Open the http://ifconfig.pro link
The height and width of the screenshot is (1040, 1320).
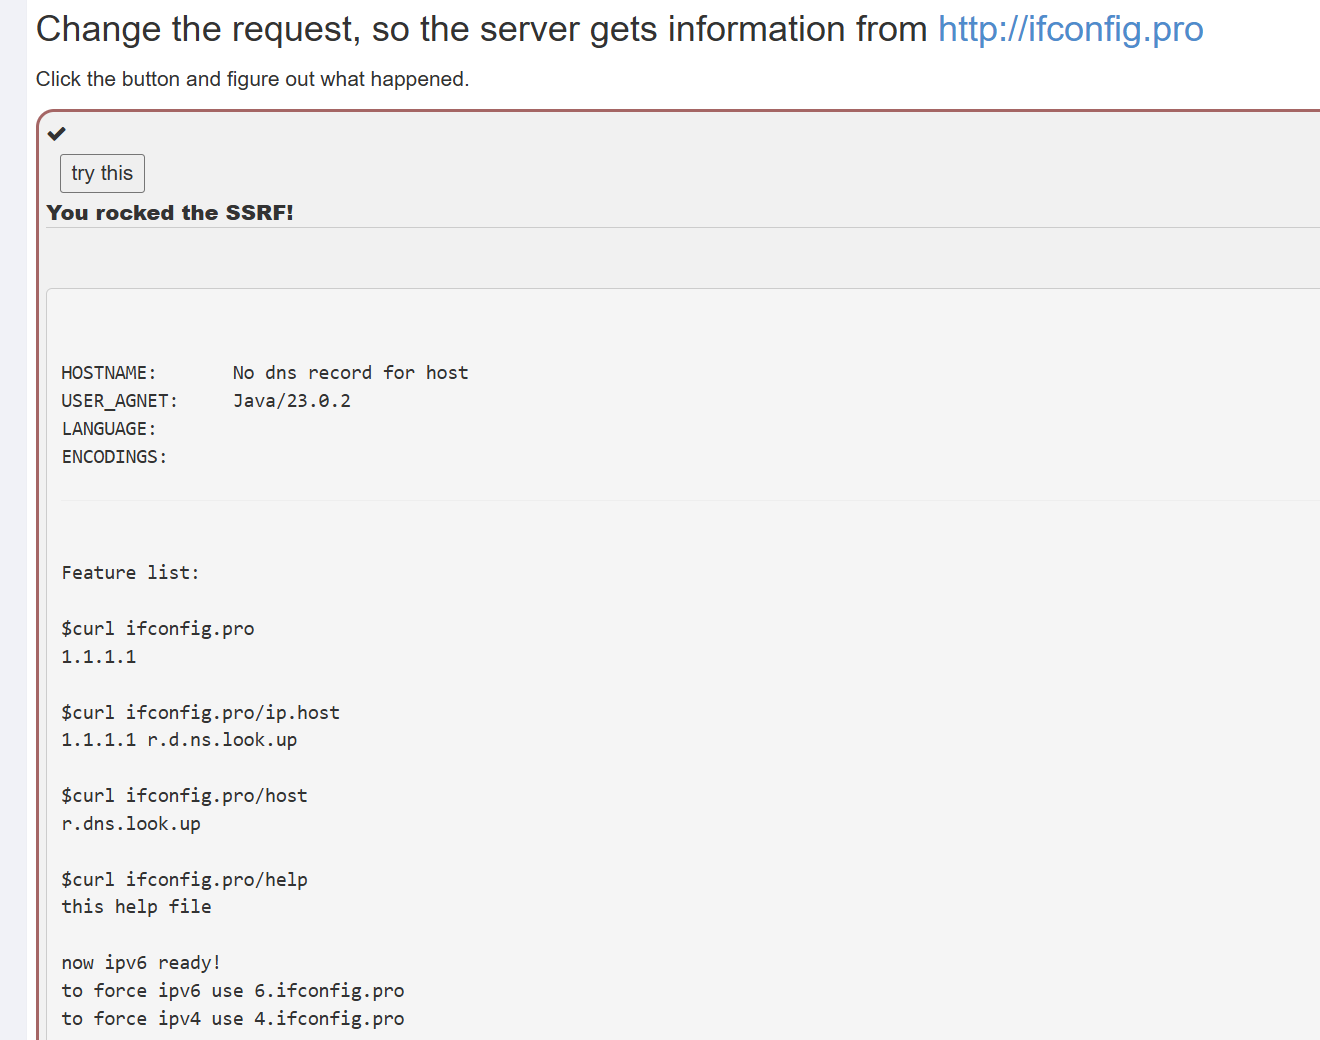[1070, 29]
